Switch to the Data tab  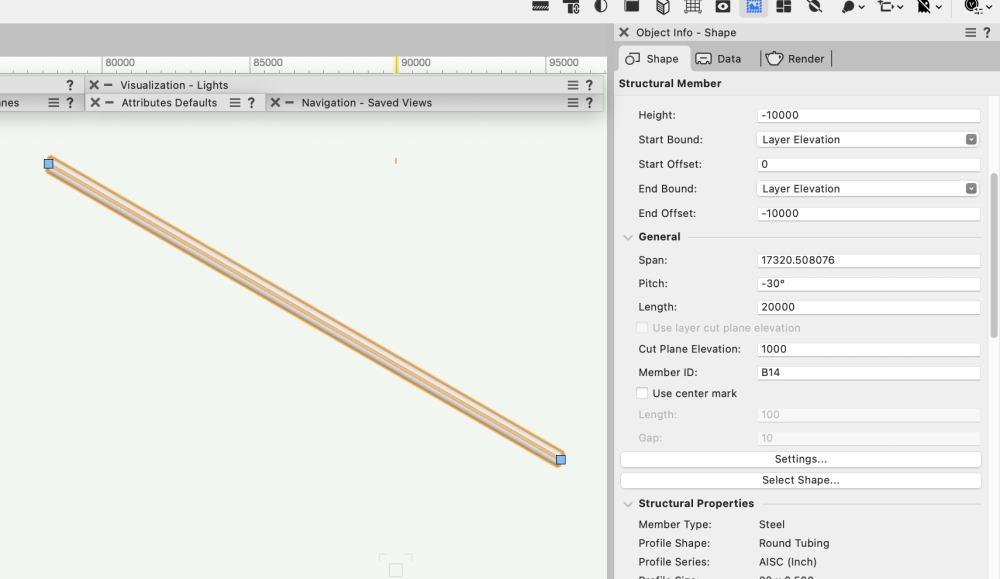721,58
